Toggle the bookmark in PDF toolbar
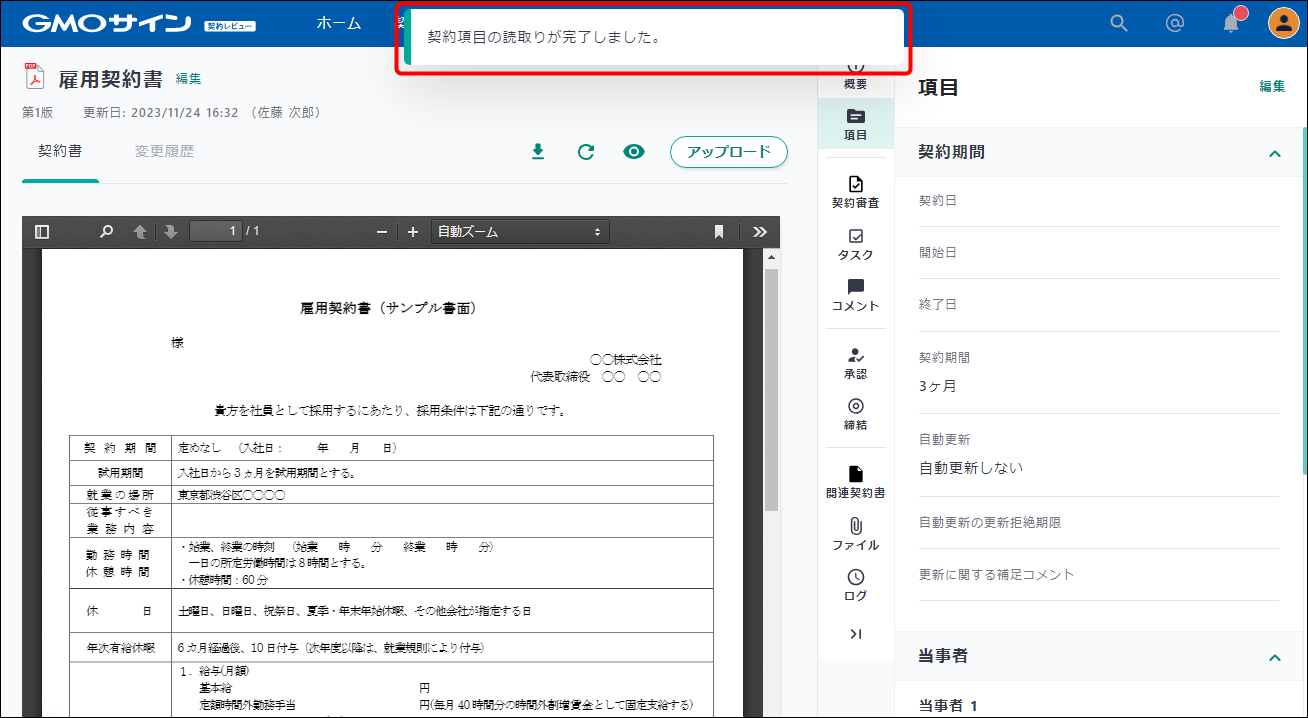This screenshot has width=1308, height=718. coord(717,231)
